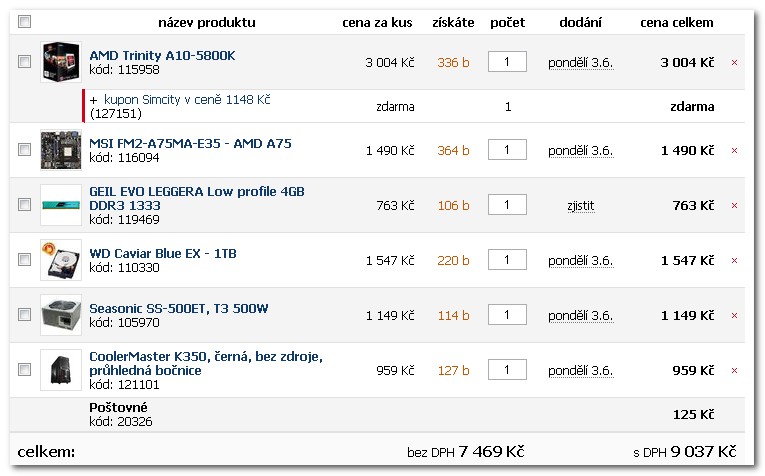The height and width of the screenshot is (476, 765).
Task: Open AMD Trinity A10-5800K product thumbnail
Action: (x=61, y=62)
